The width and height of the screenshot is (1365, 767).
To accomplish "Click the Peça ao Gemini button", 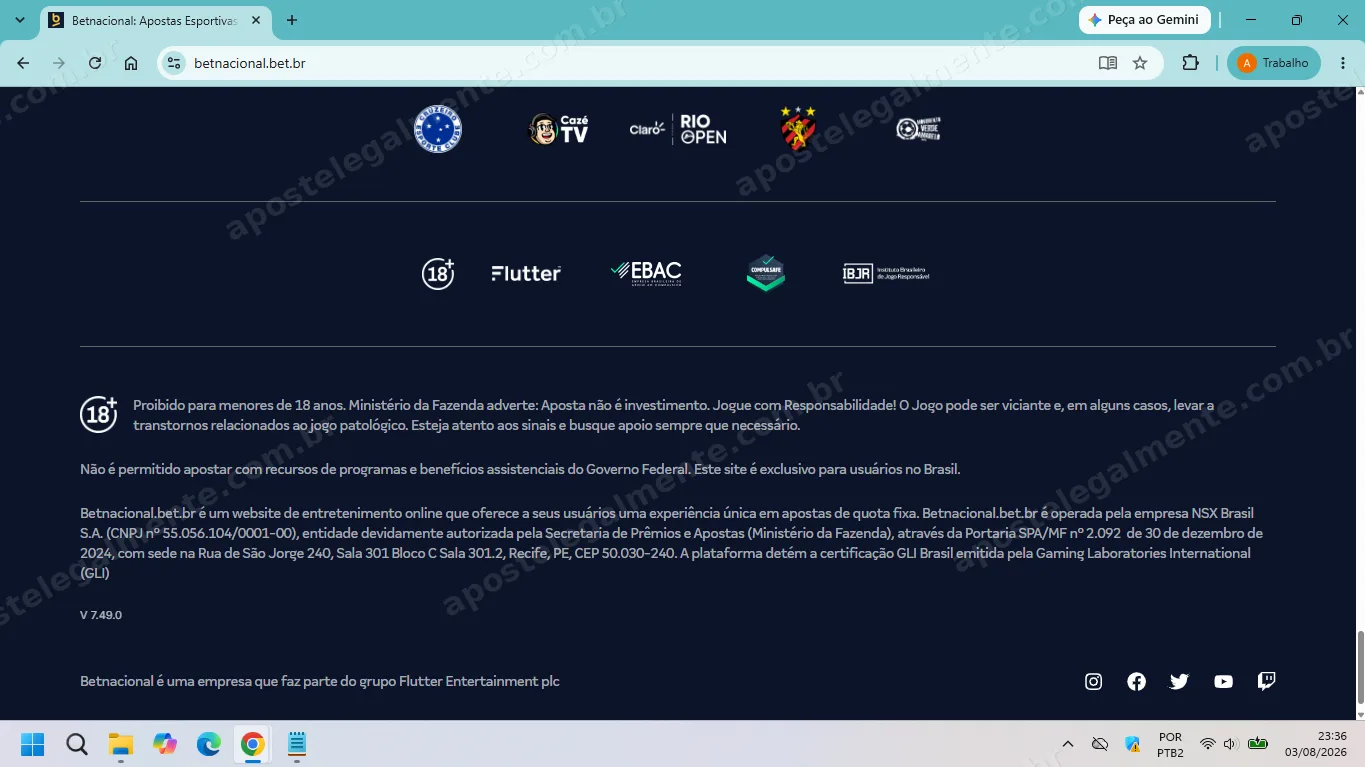I will pyautogui.click(x=1144, y=20).
